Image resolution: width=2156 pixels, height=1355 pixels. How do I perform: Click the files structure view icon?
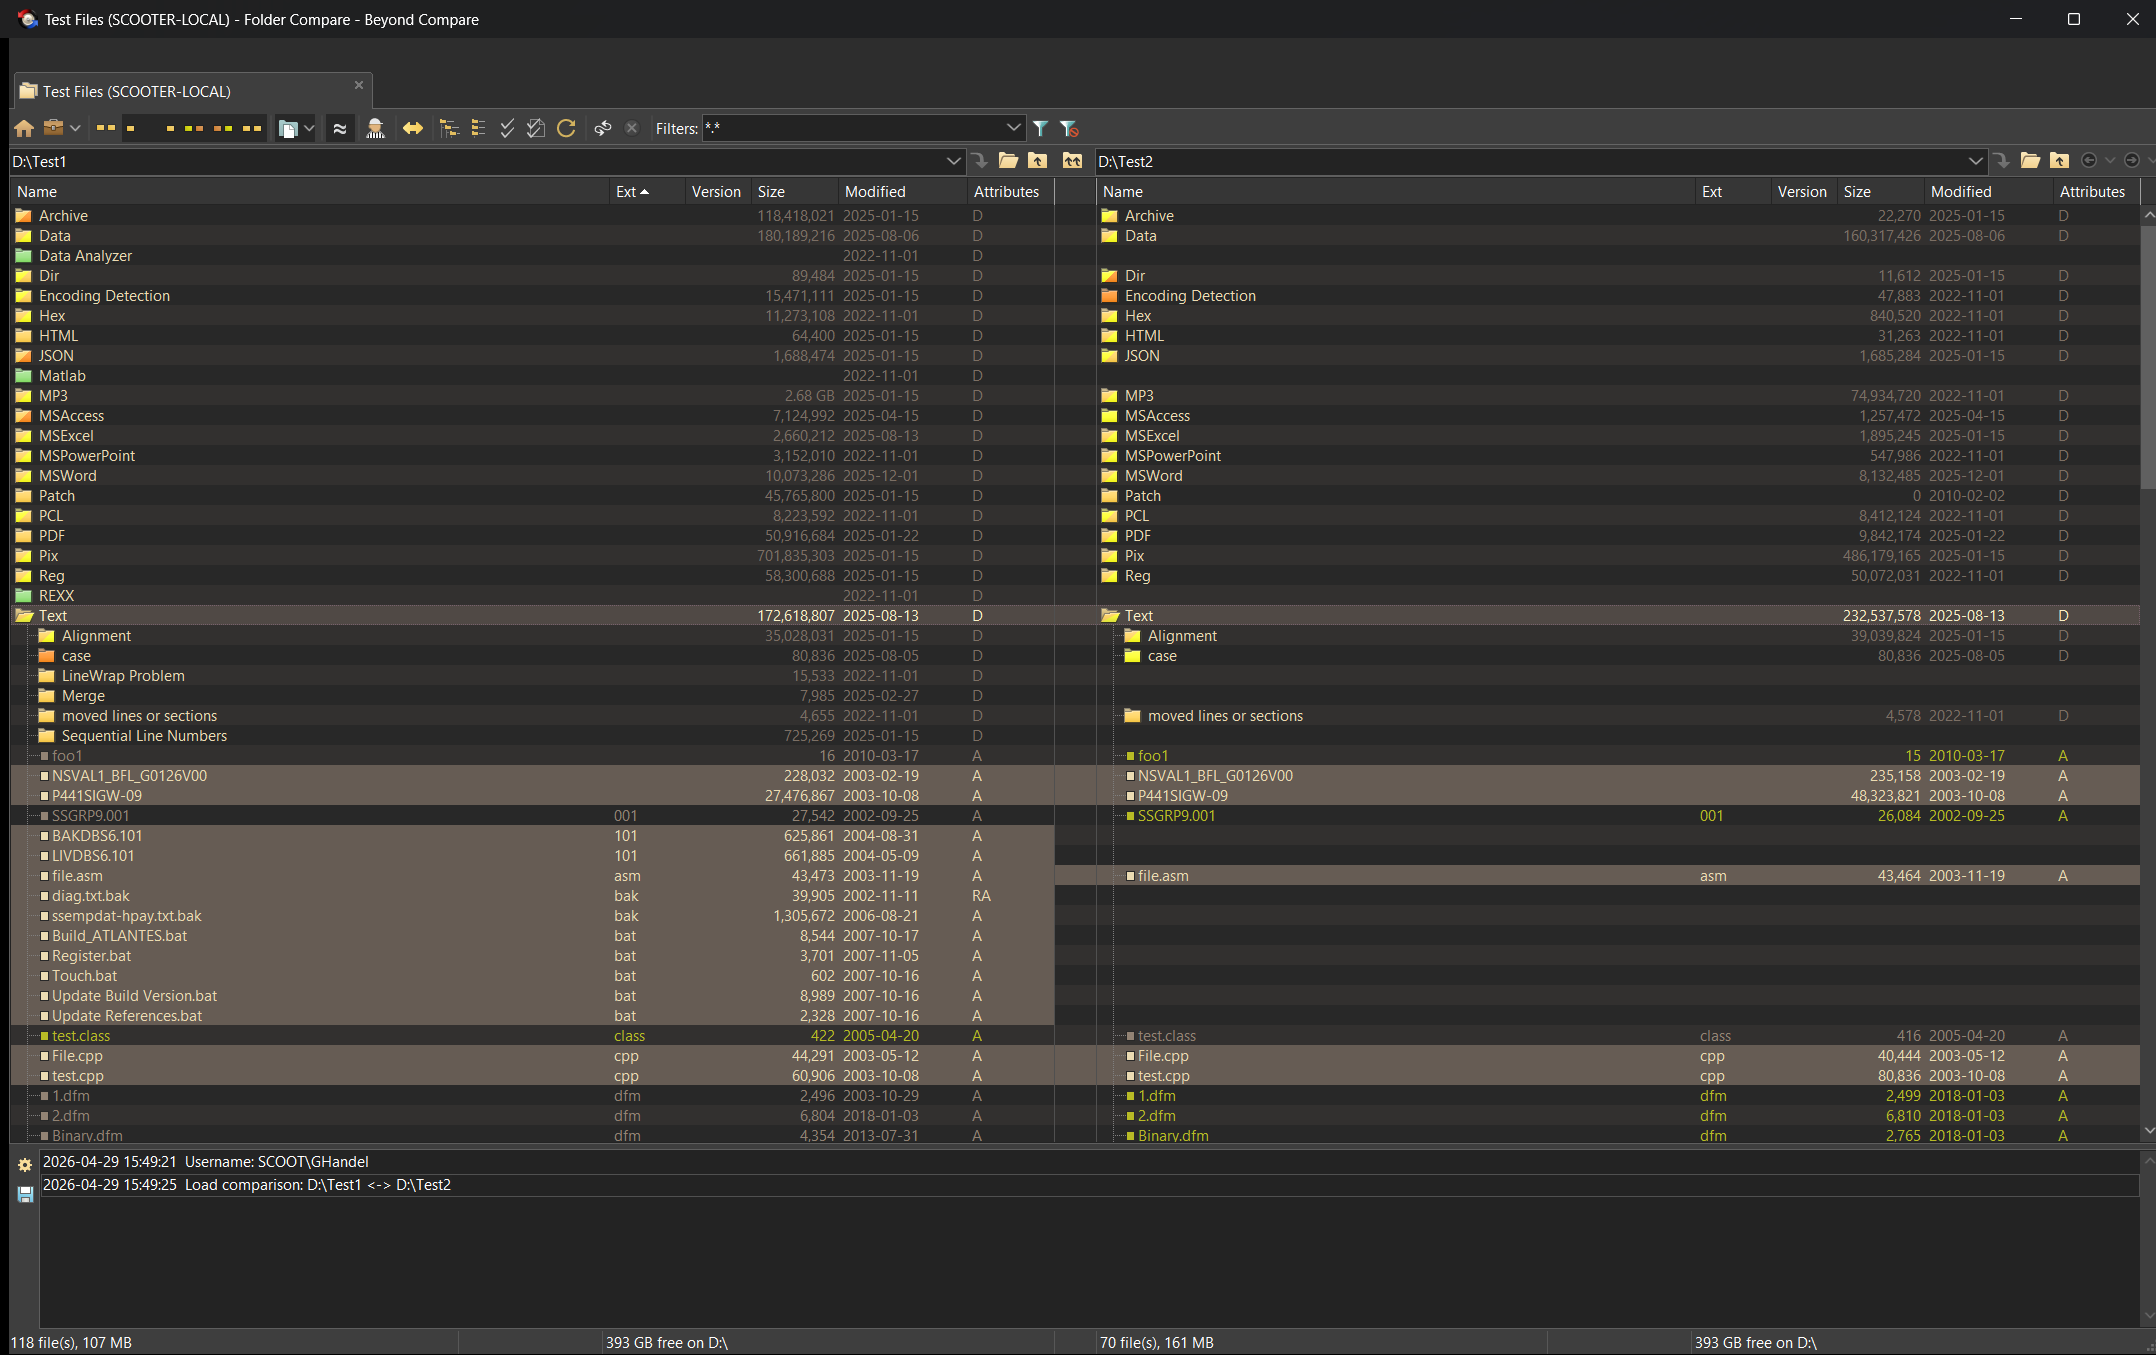(288, 128)
